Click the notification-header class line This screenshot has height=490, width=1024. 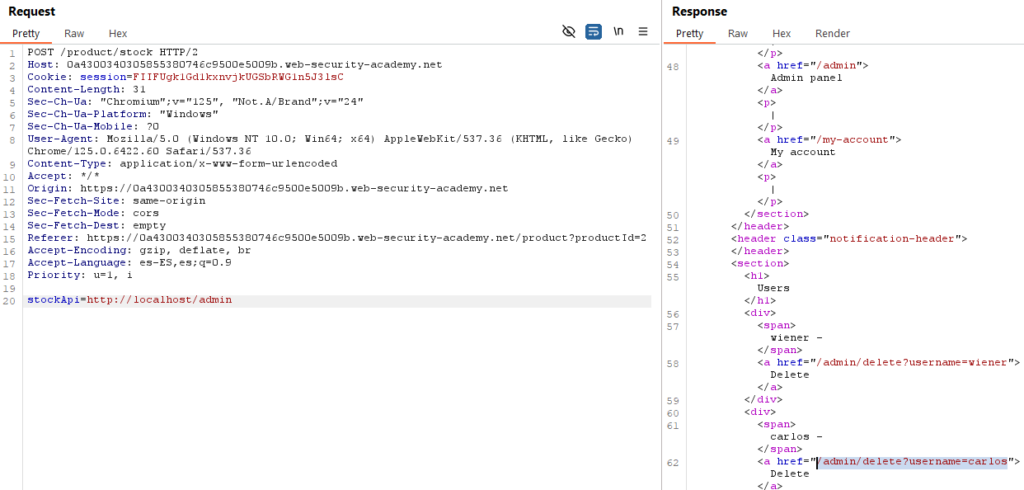(848, 239)
